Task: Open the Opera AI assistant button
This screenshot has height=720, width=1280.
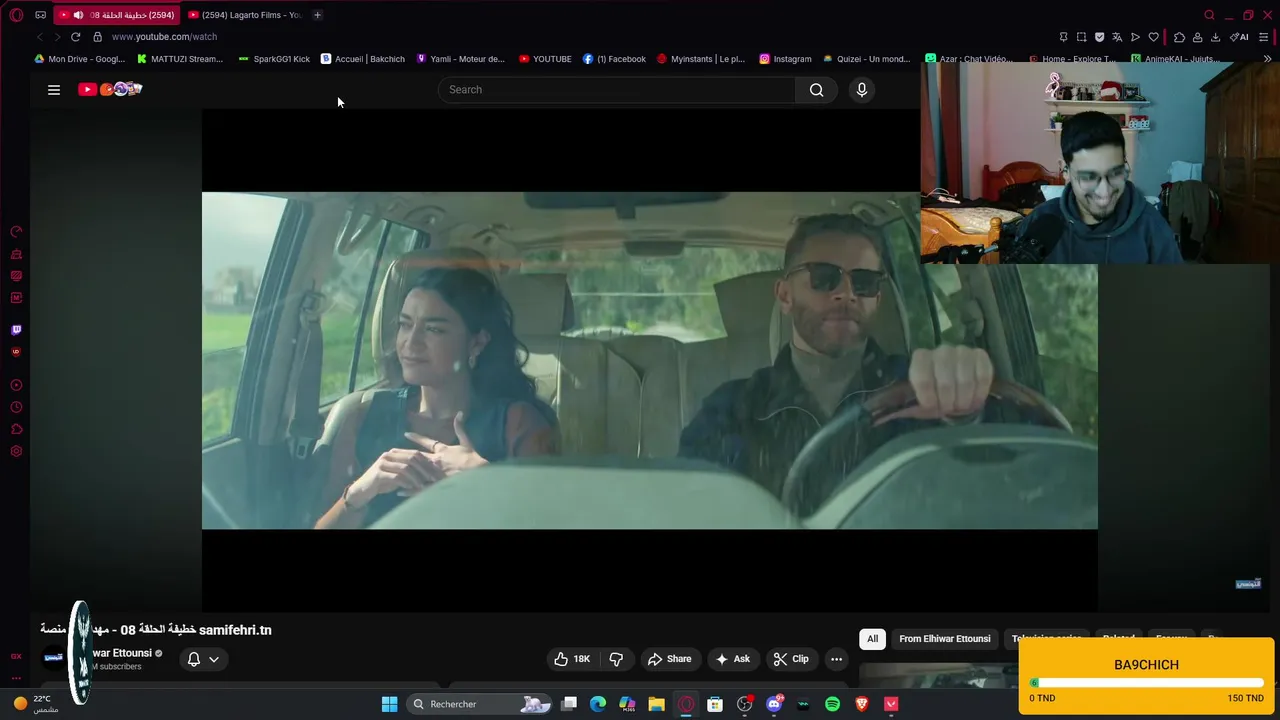Action: (x=1239, y=37)
